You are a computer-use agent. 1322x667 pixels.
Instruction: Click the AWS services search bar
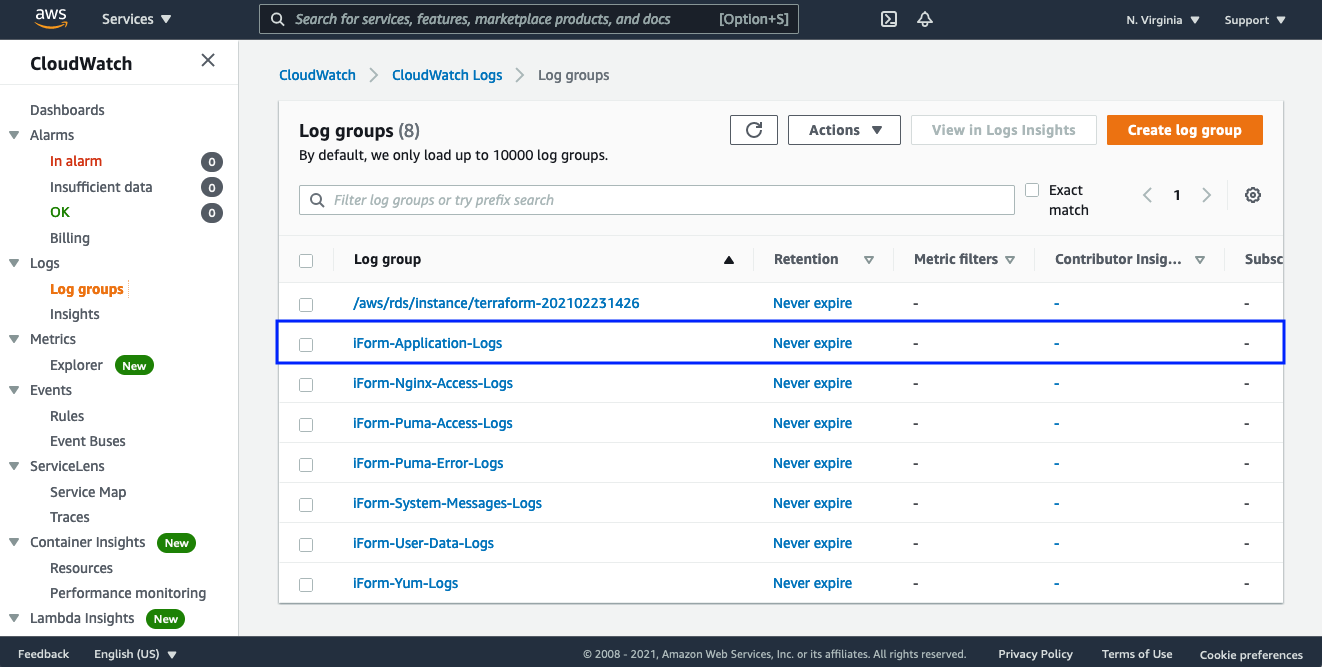[x=528, y=19]
